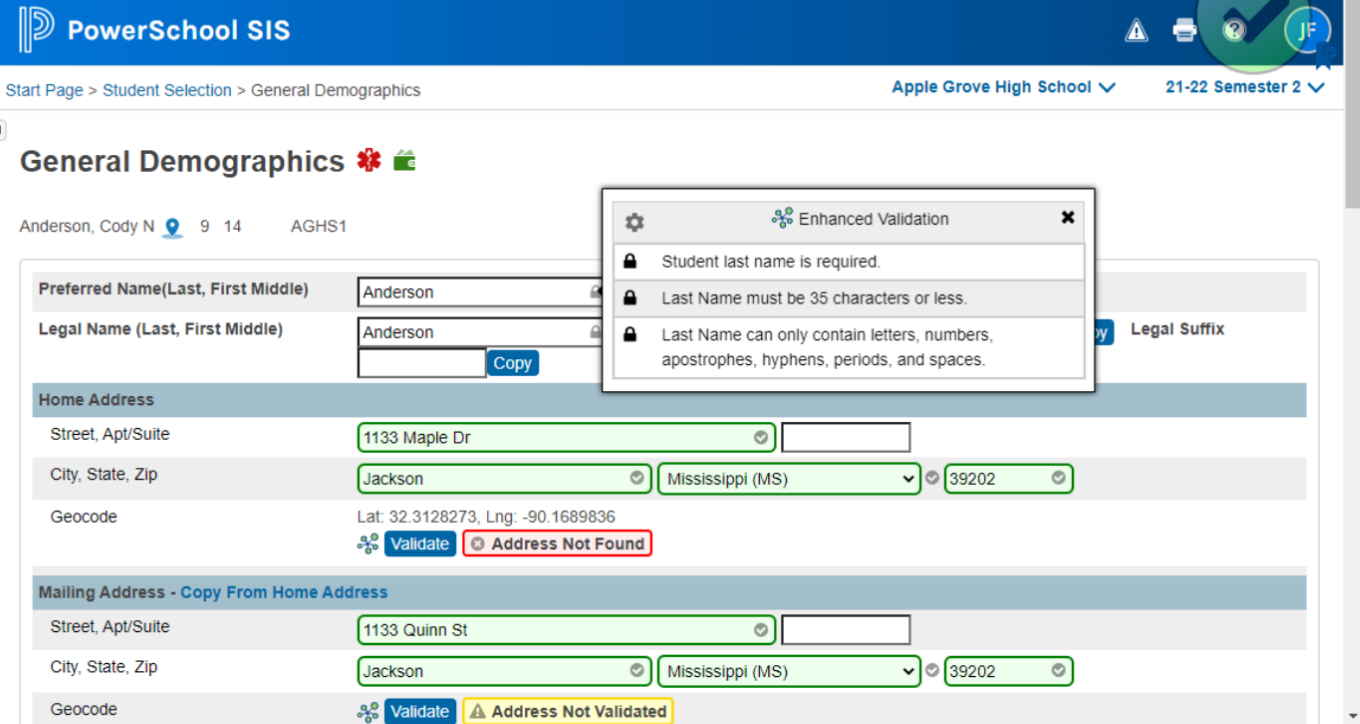
Task: Click the printer icon in header
Action: [x=1185, y=30]
